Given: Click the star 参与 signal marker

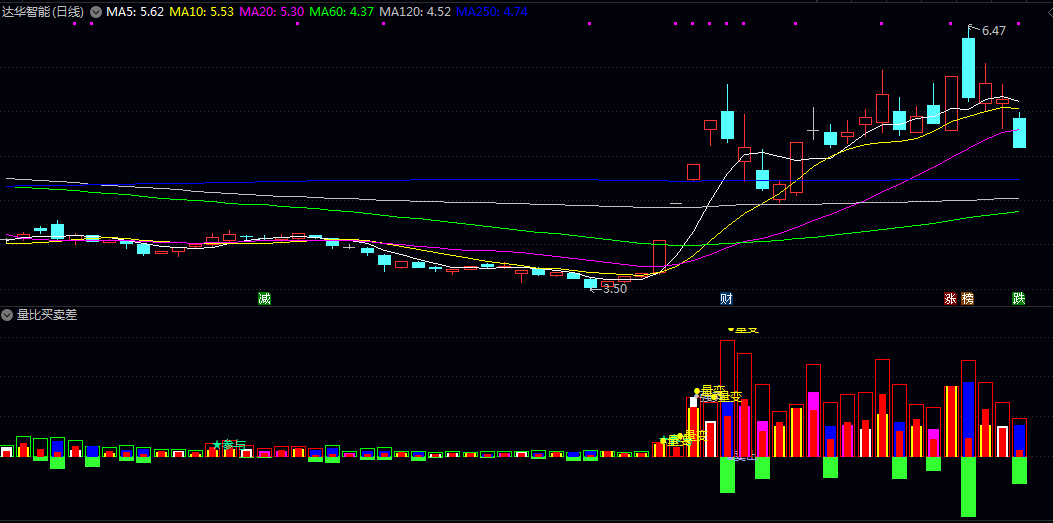Looking at the screenshot, I should pos(228,444).
